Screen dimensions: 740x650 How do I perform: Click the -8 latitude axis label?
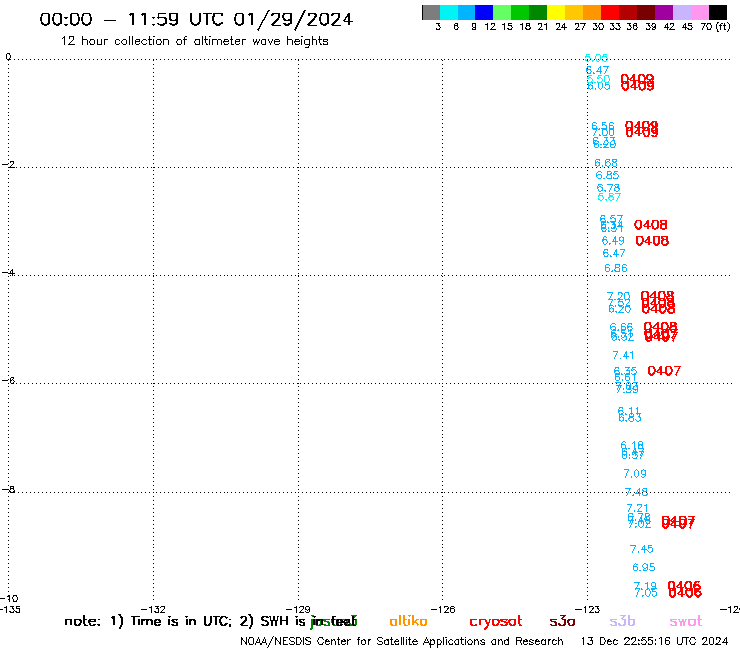8,489
